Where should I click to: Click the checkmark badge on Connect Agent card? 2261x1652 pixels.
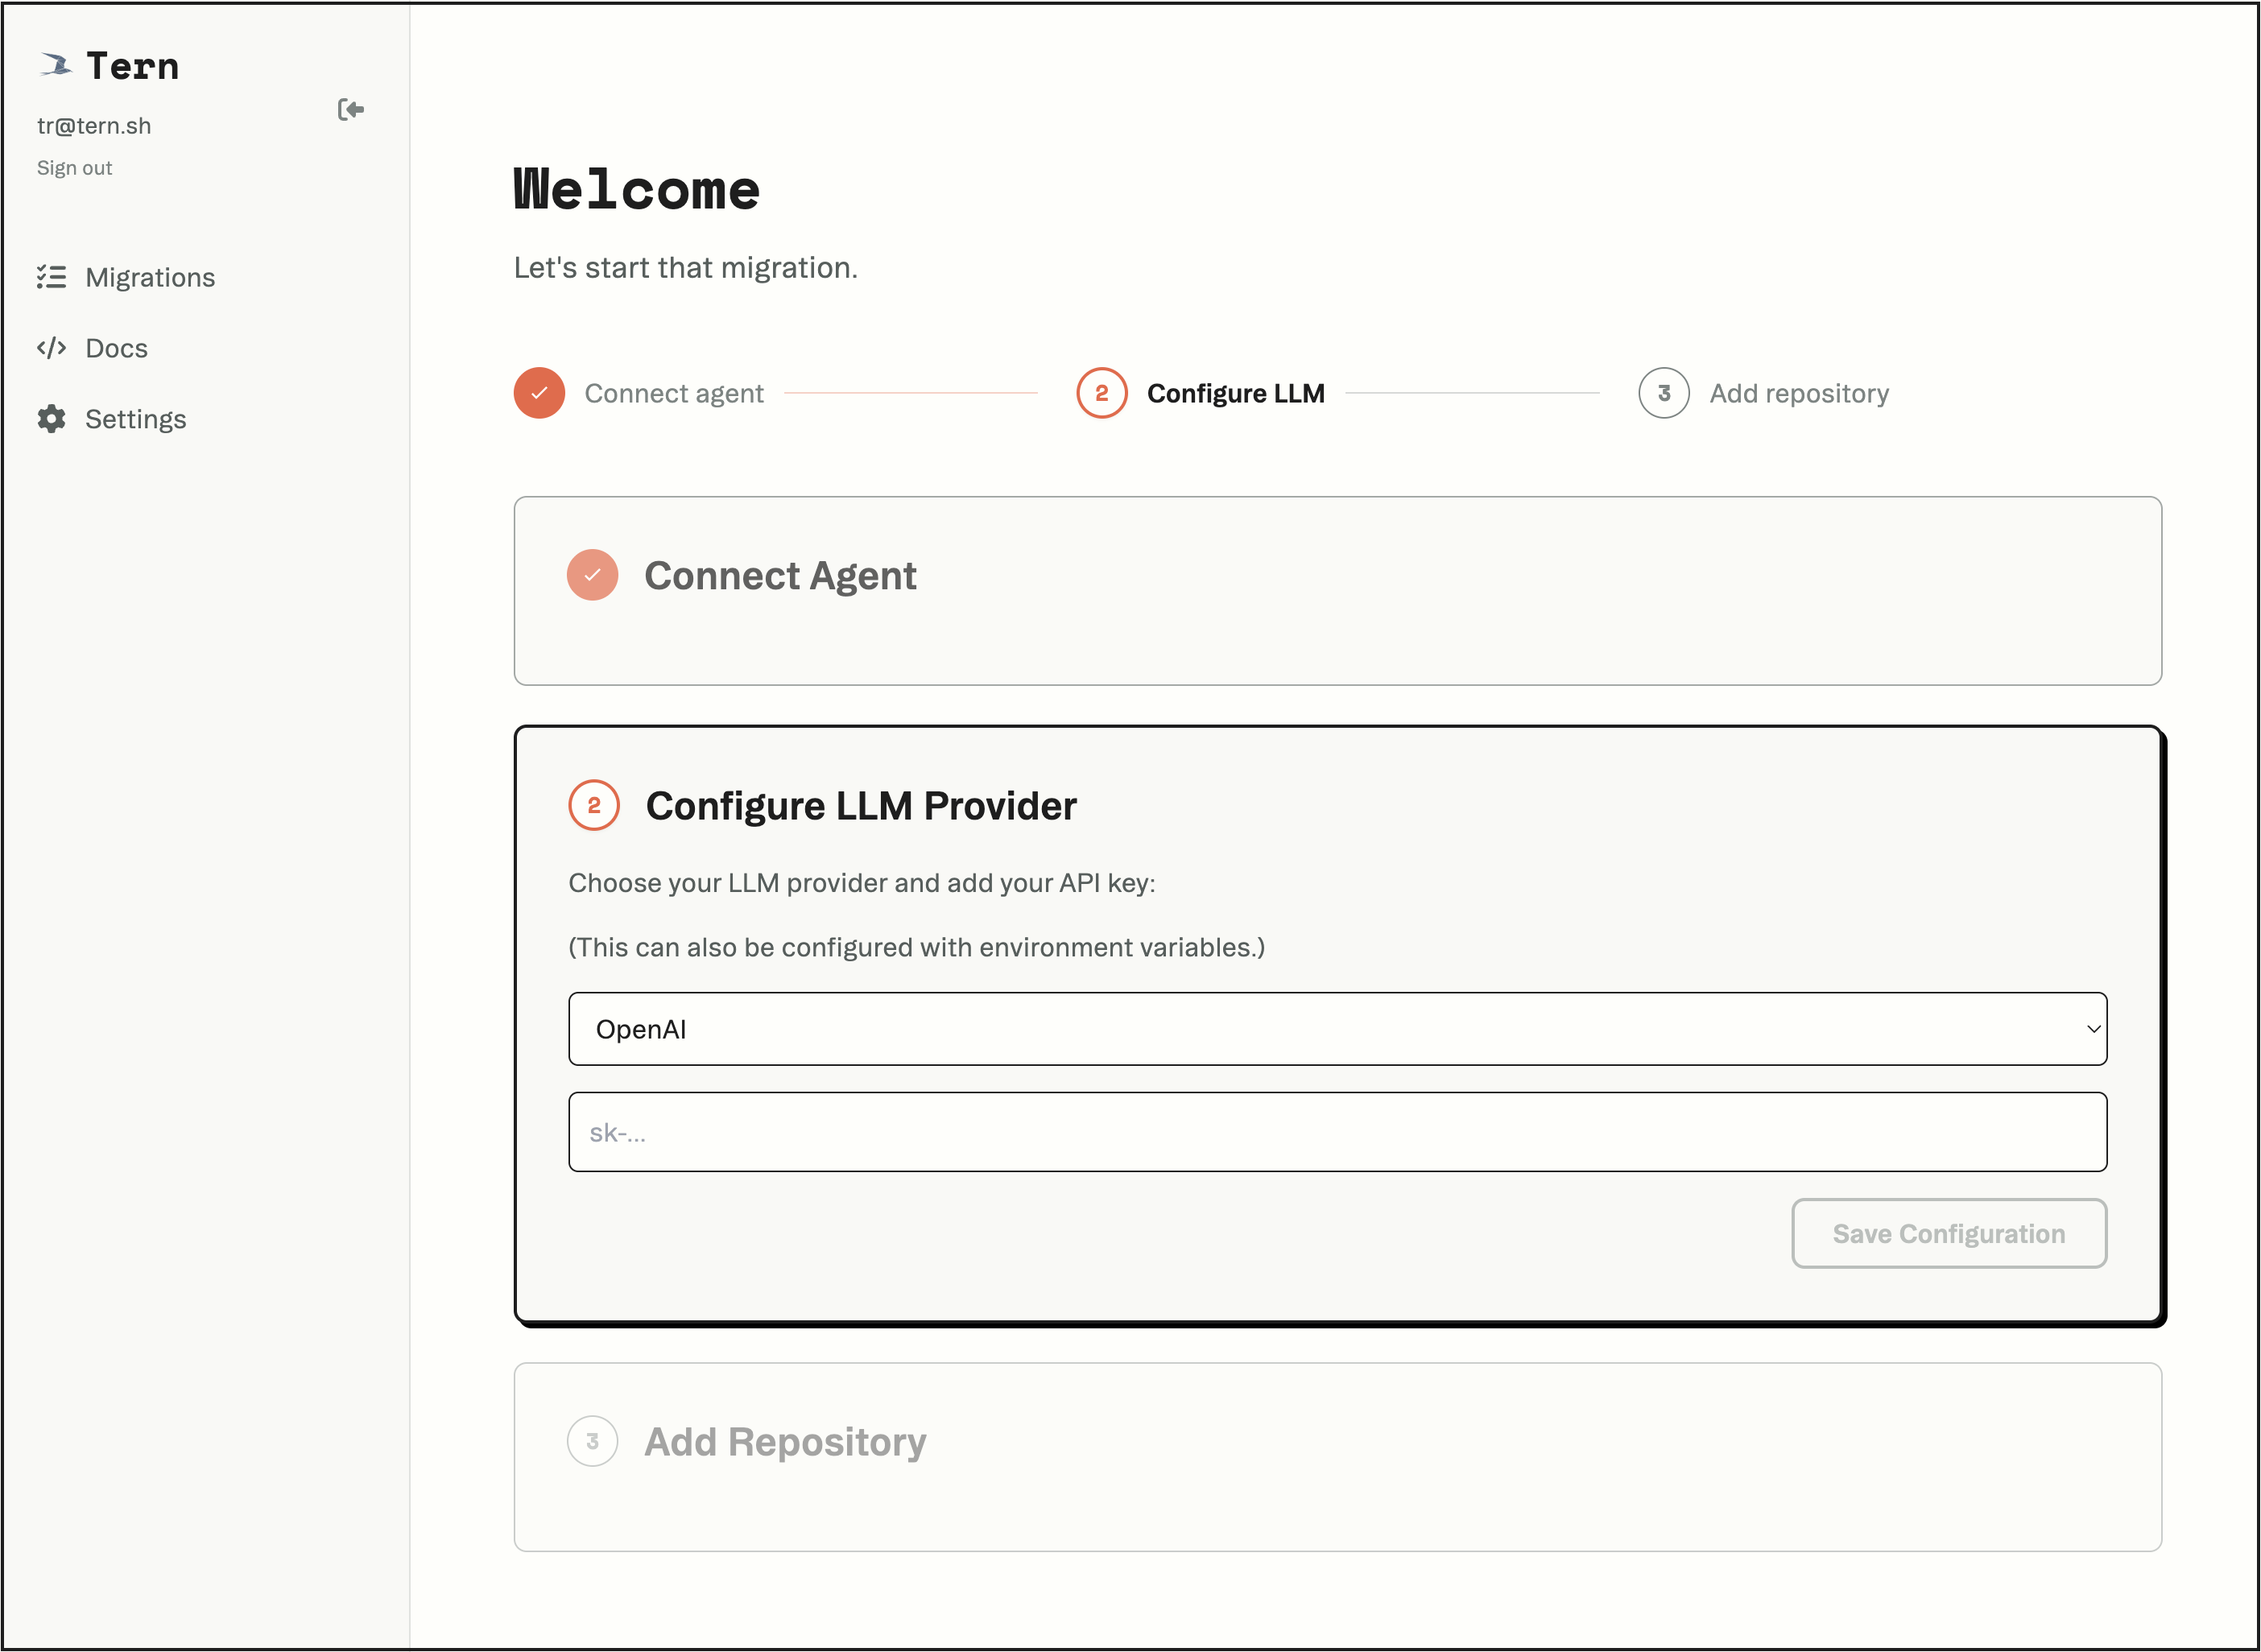pos(592,575)
